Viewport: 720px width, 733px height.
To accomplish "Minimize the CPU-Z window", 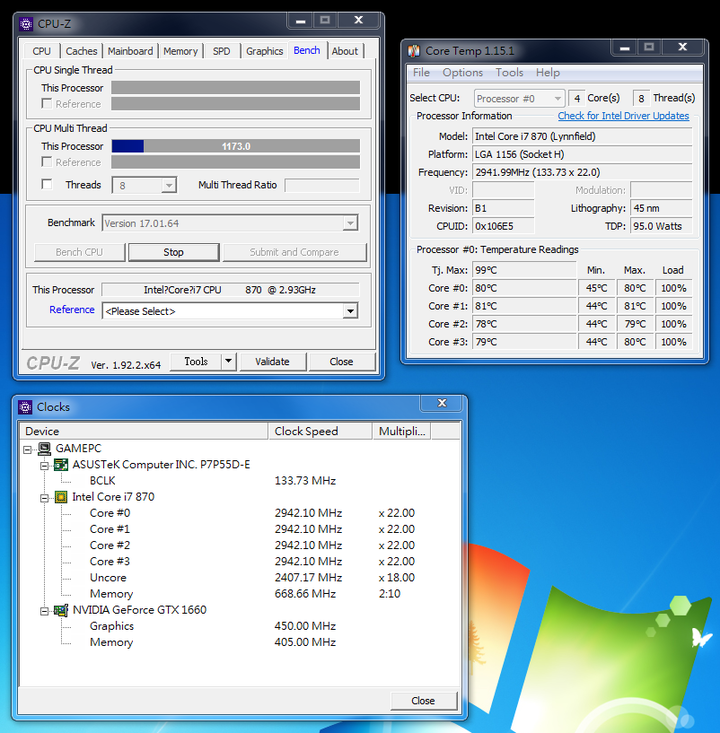I will tap(301, 21).
